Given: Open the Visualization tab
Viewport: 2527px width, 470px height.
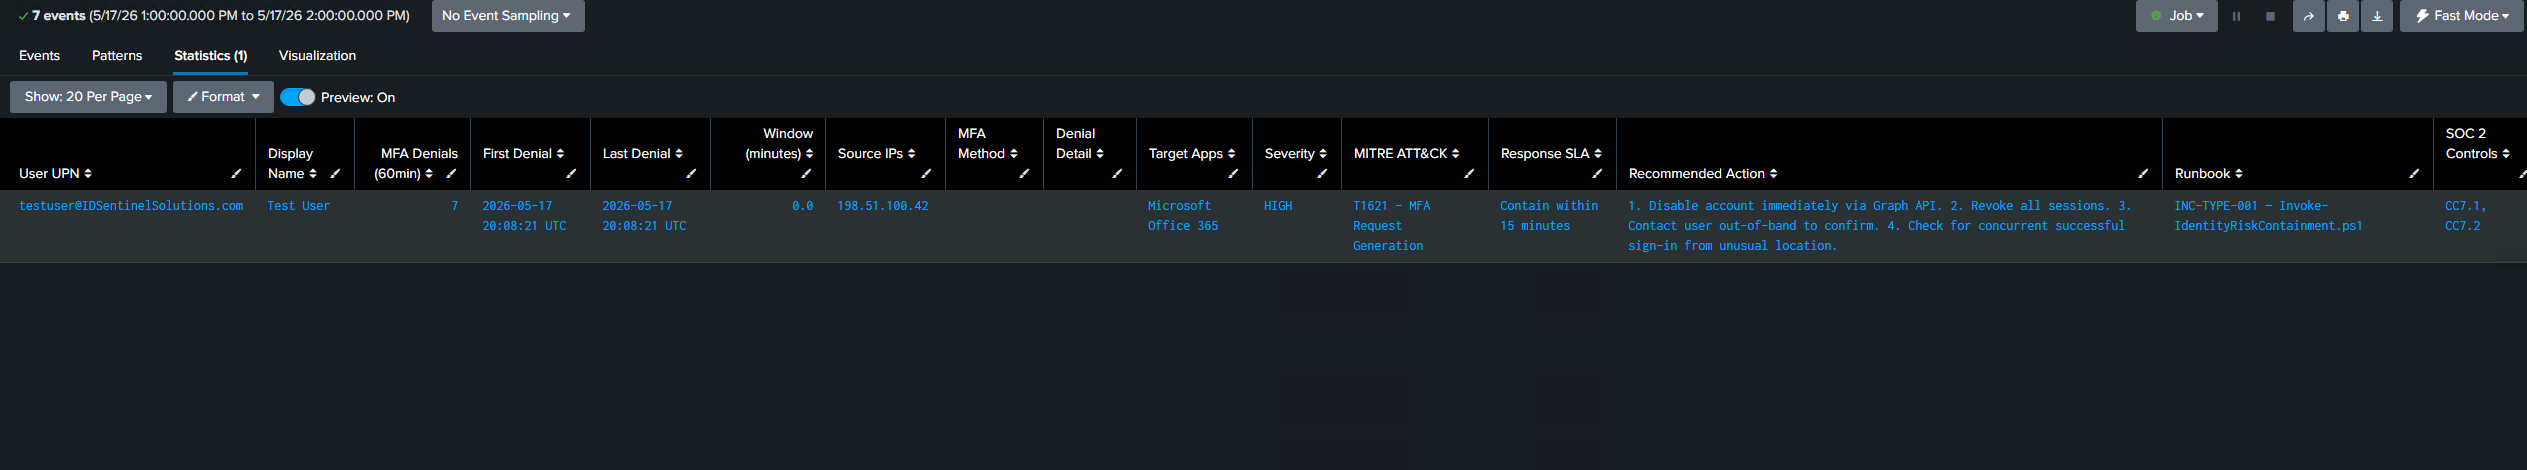Looking at the screenshot, I should click(317, 56).
